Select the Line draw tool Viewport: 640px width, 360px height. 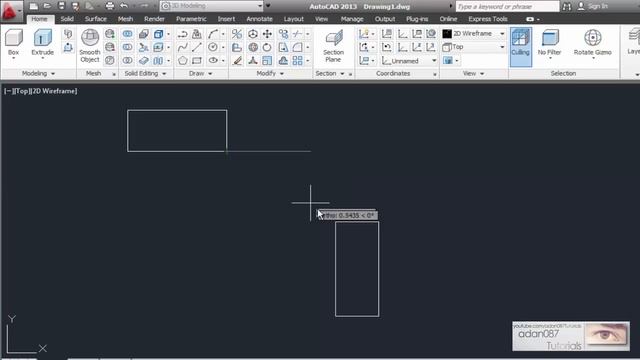197,47
